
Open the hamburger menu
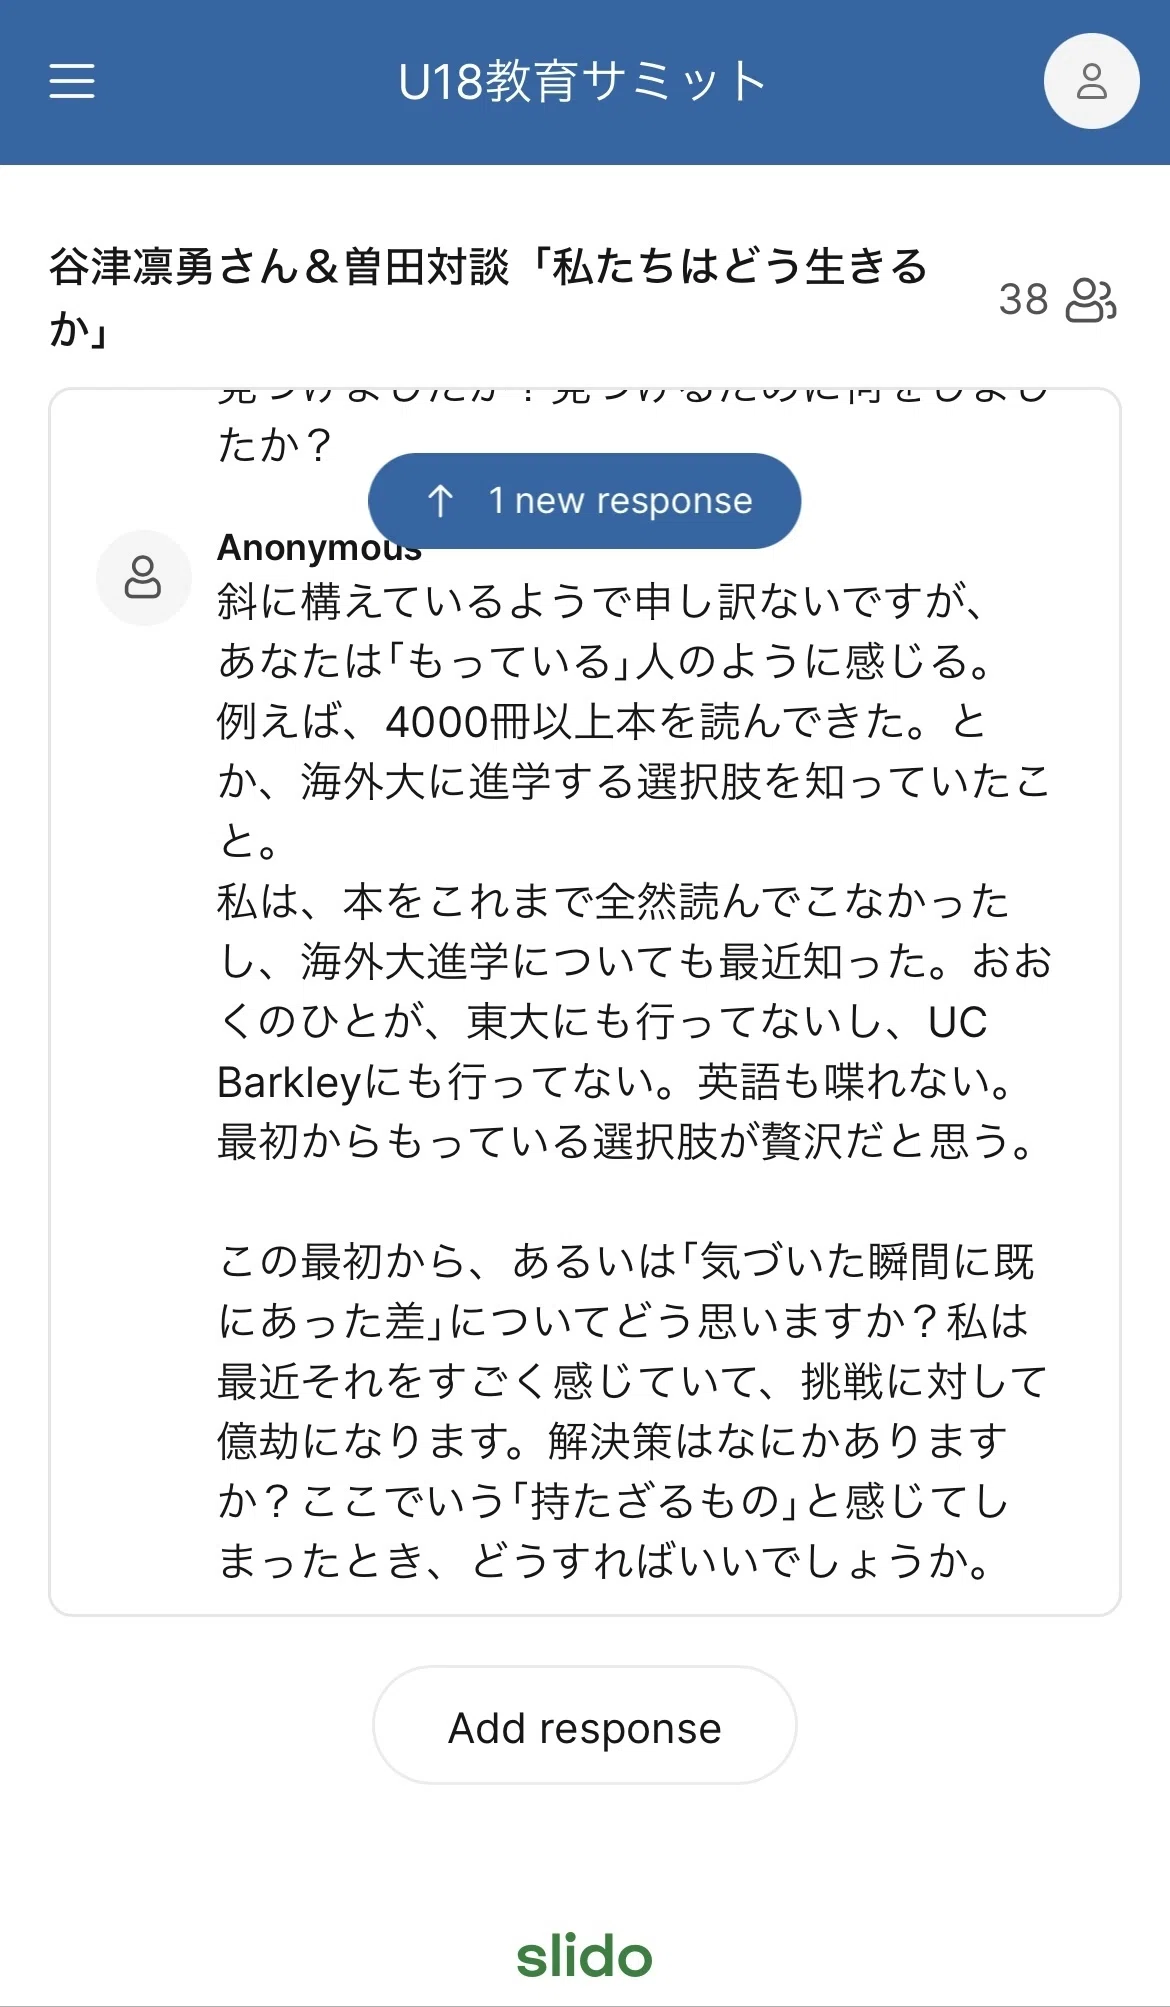tap(72, 81)
